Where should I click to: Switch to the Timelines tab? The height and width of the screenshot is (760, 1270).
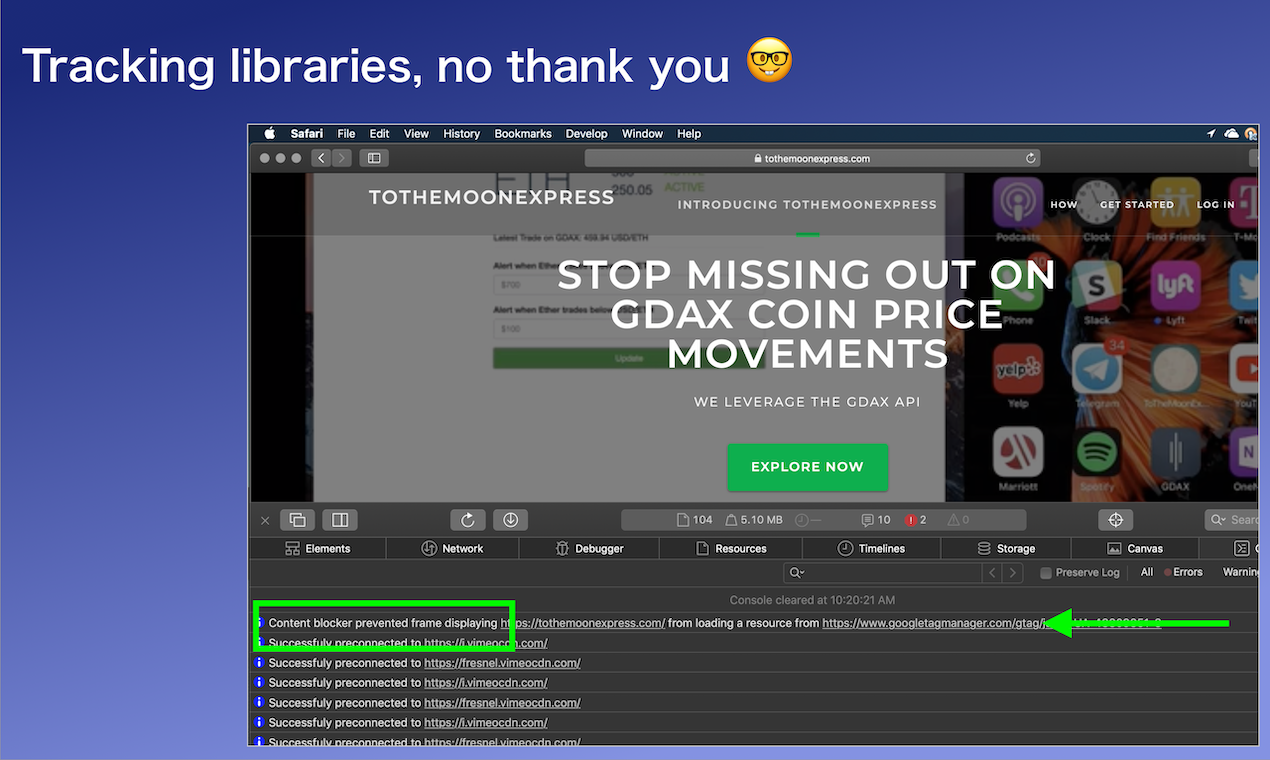(x=871, y=549)
